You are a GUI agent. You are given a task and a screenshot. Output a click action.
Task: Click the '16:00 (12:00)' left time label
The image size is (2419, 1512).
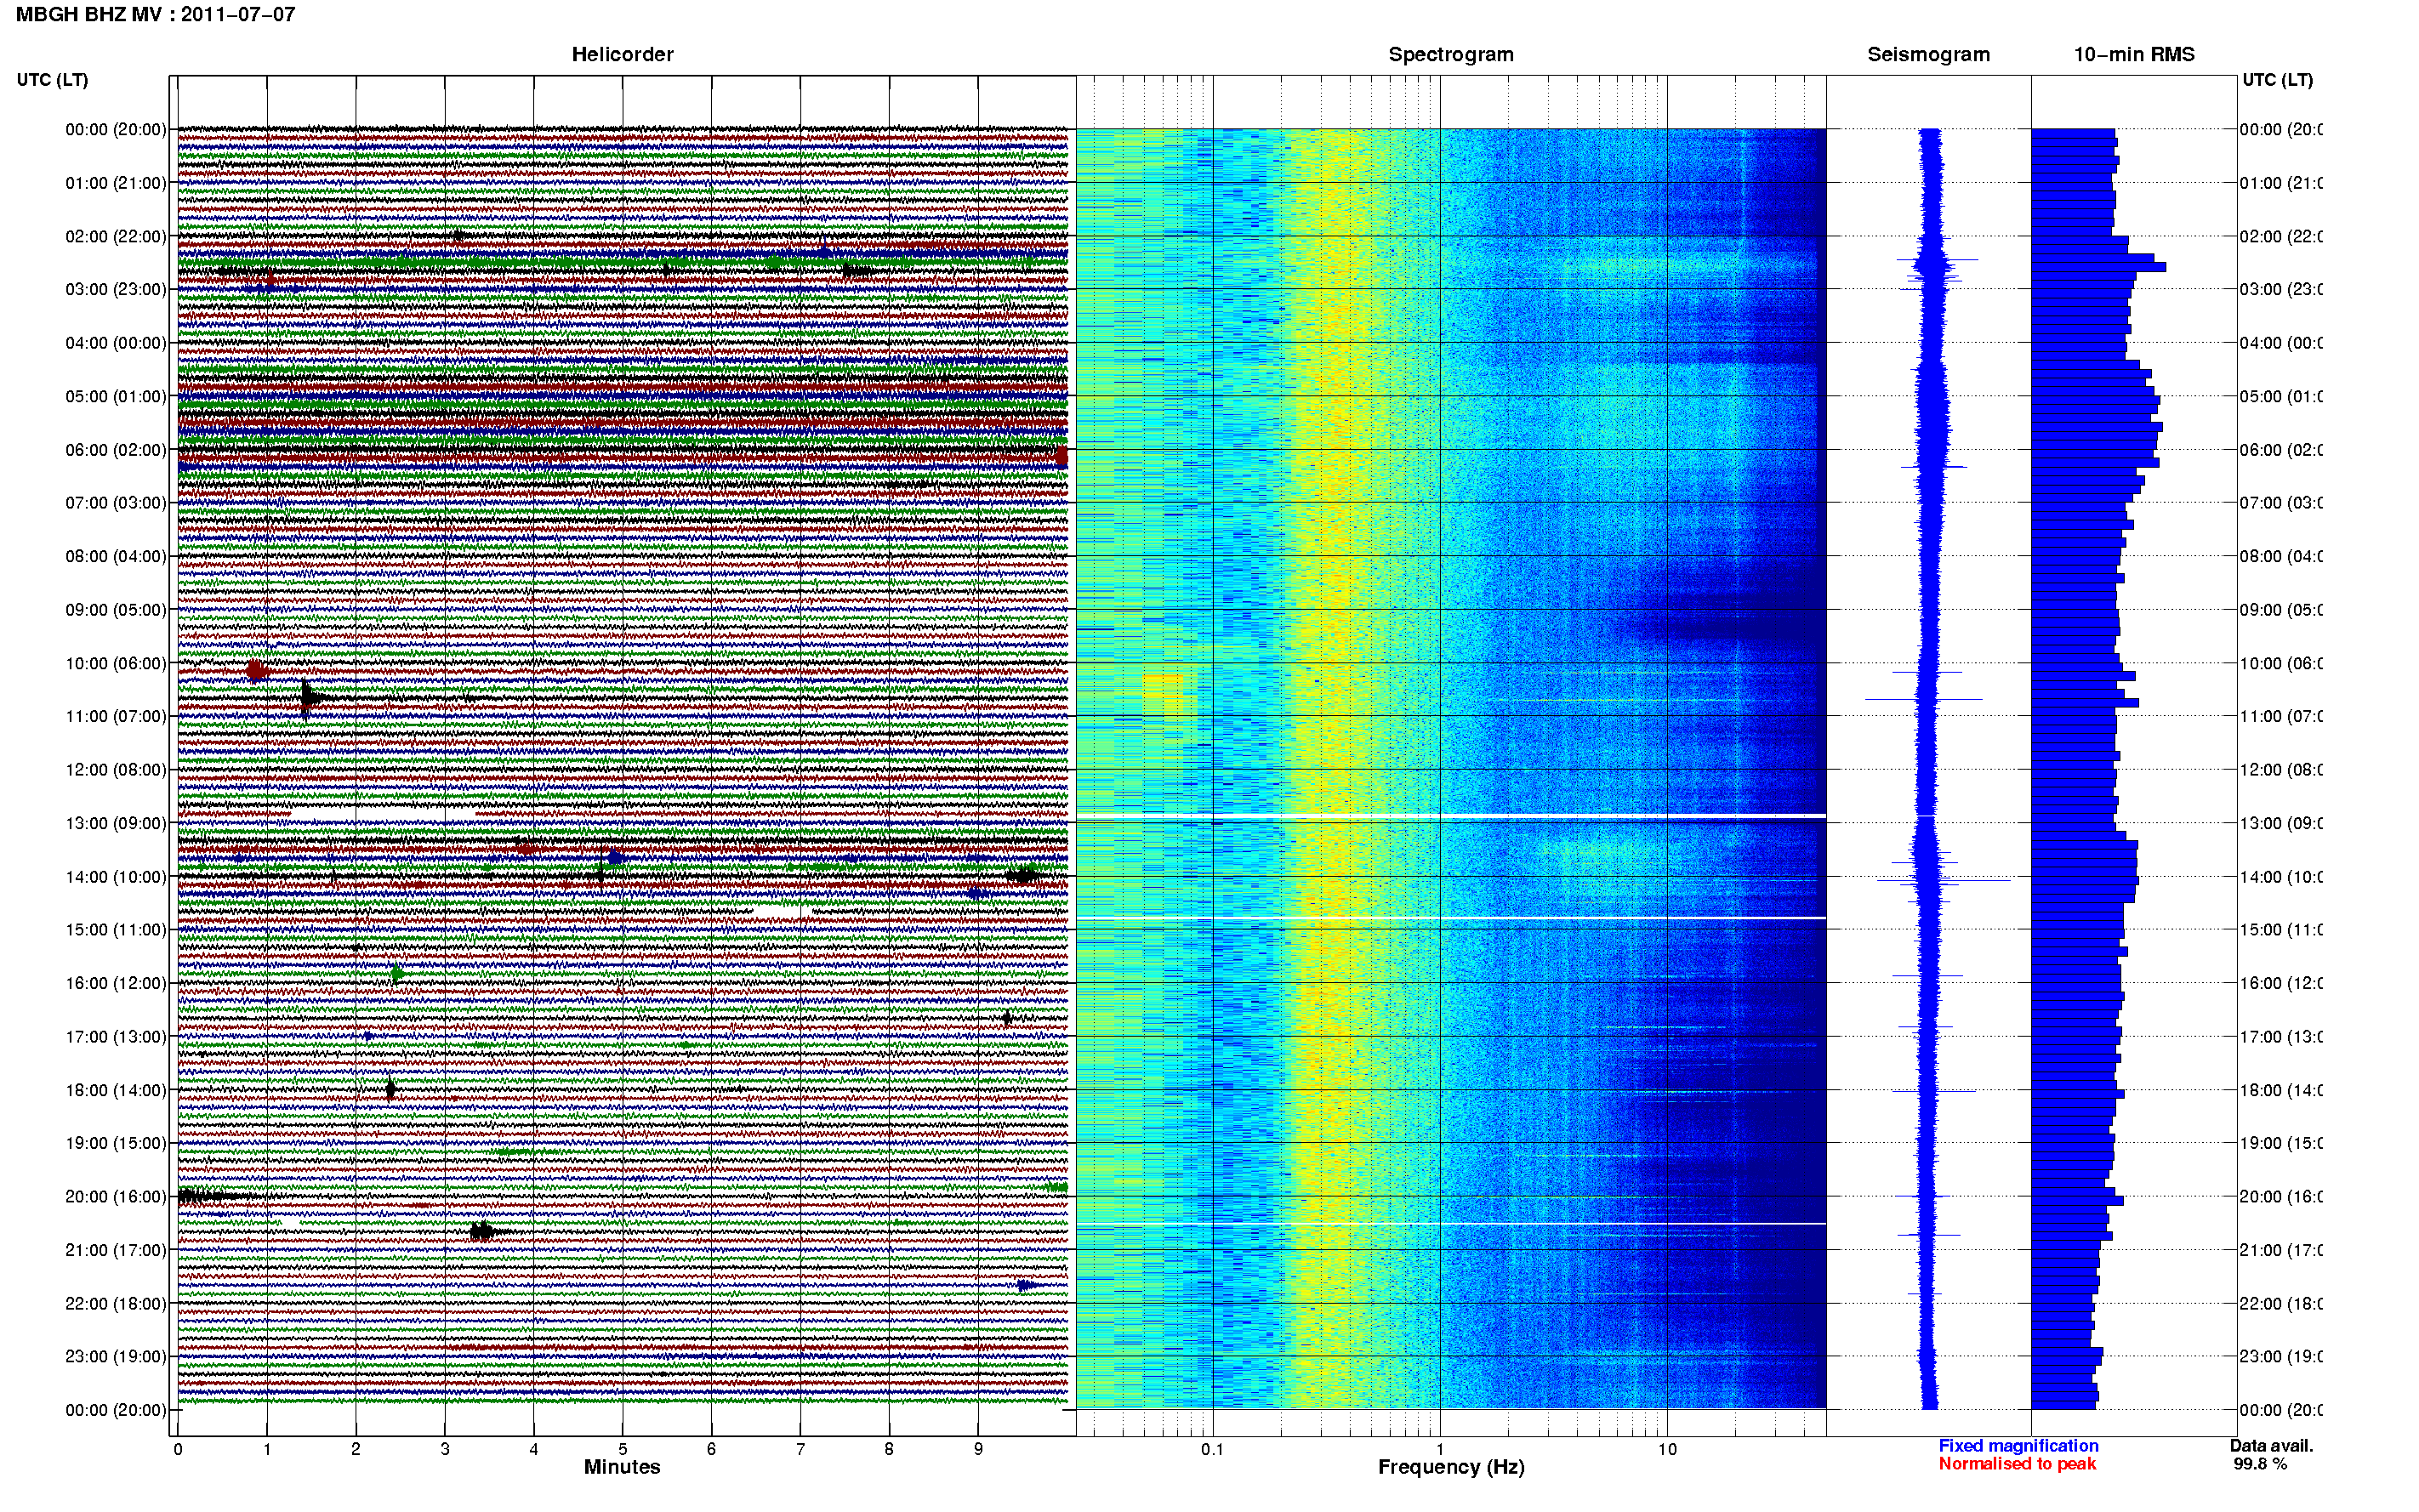[116, 983]
